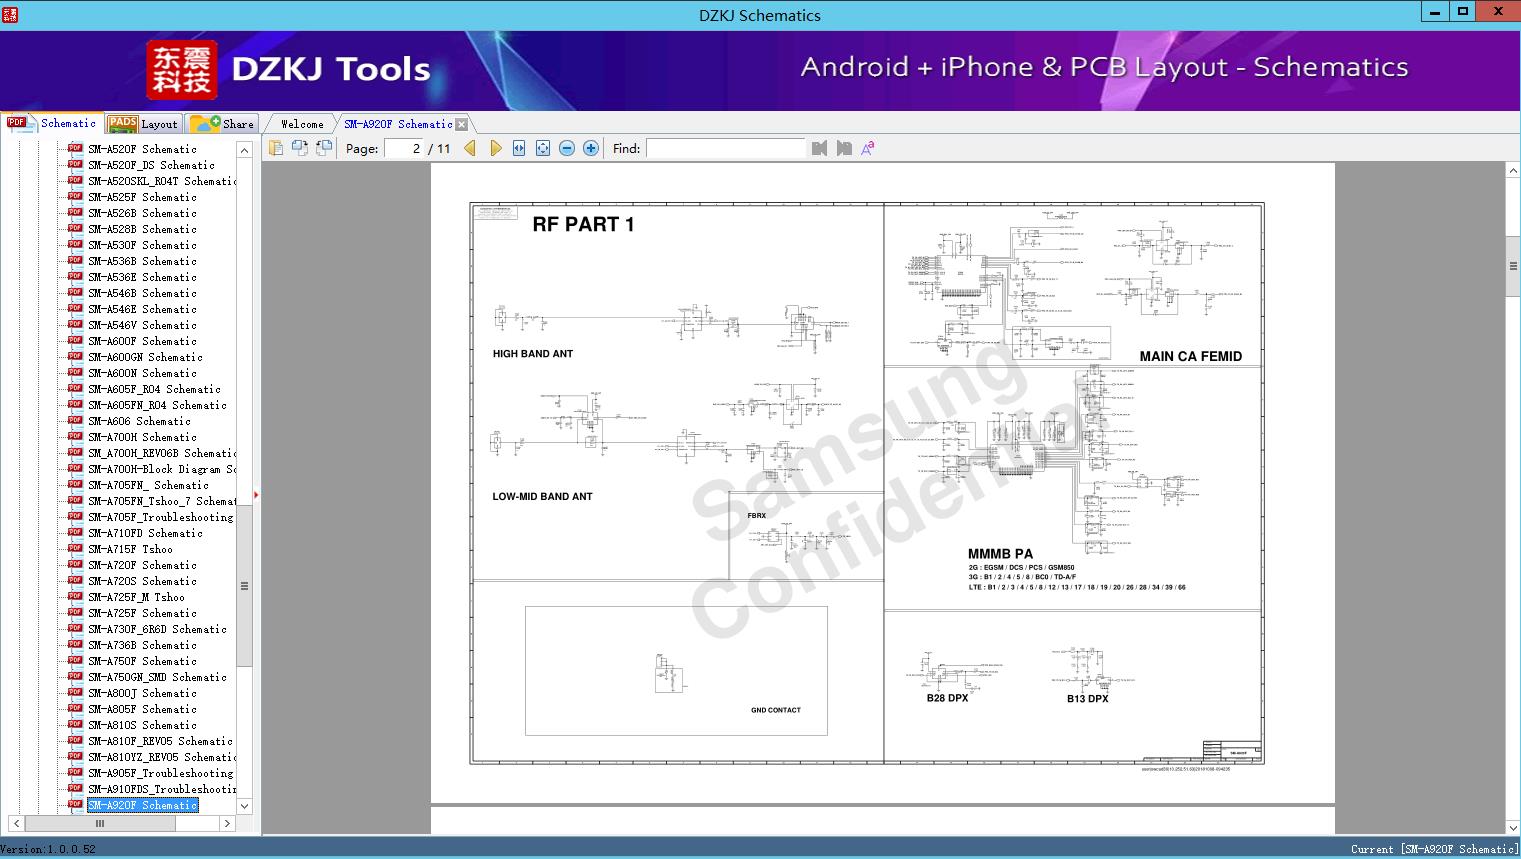
Task: Select SM-A606 Schematic
Action: click(x=139, y=421)
